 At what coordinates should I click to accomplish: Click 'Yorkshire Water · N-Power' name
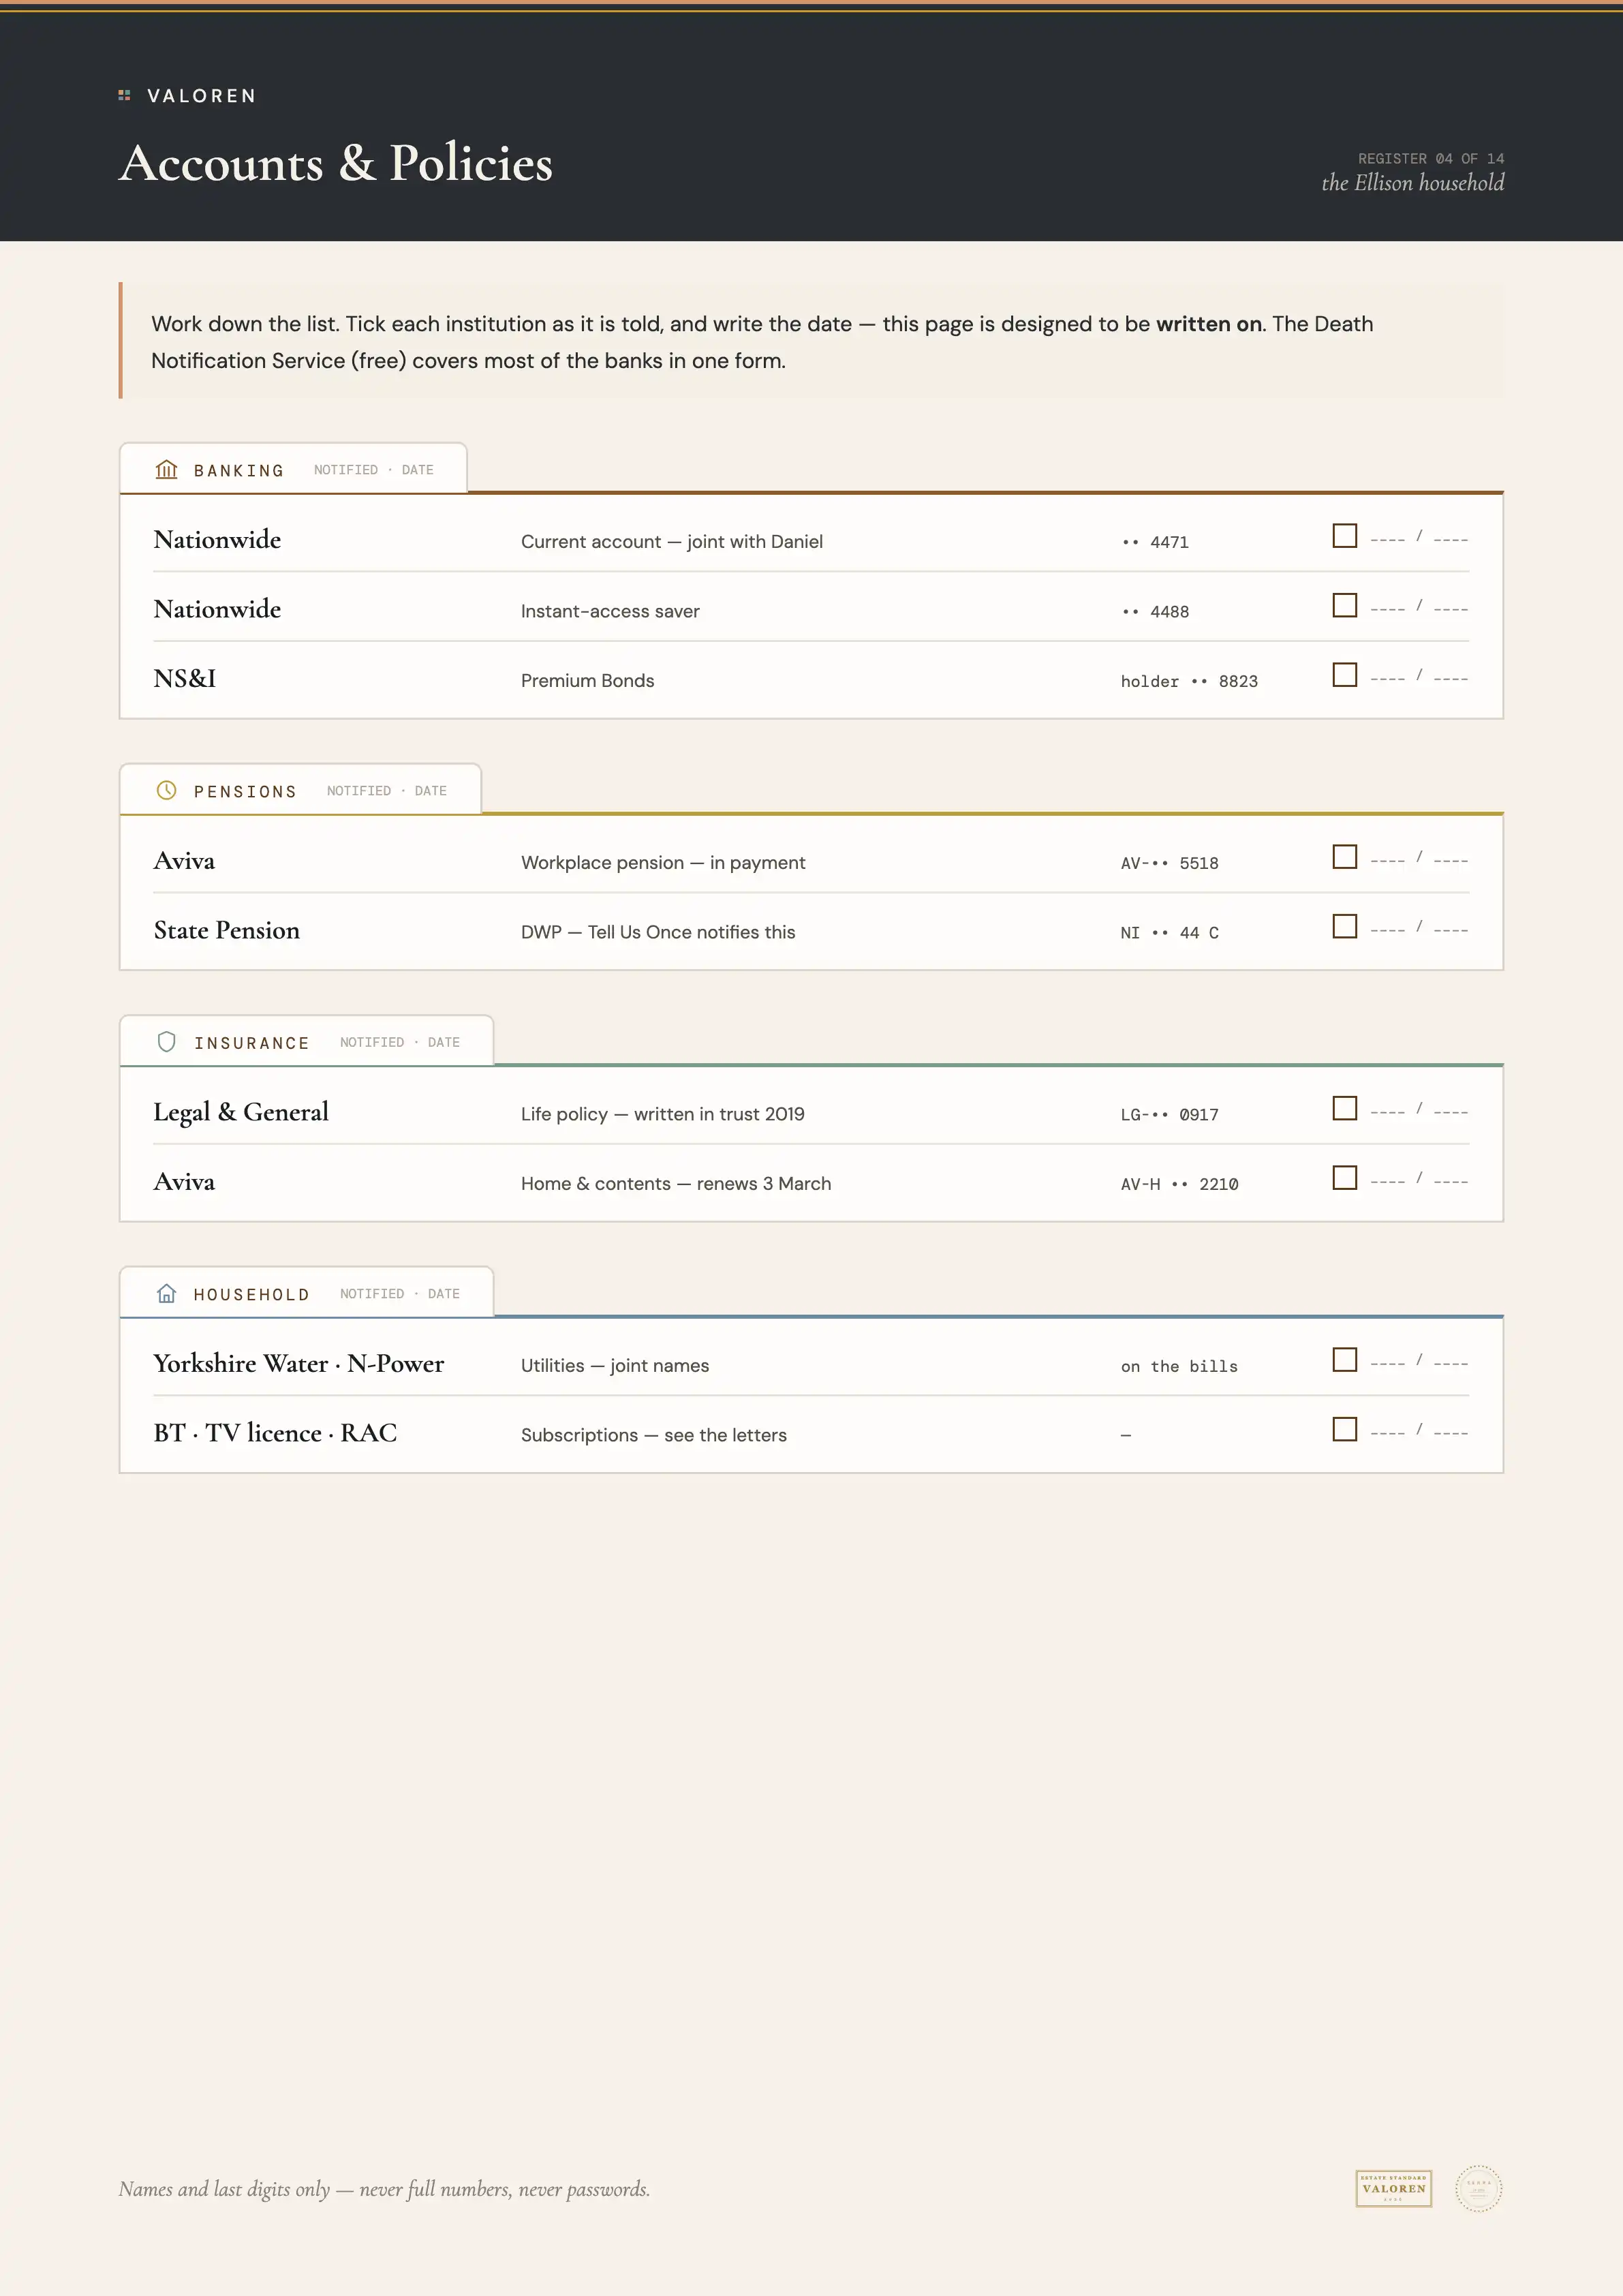pyautogui.click(x=298, y=1363)
